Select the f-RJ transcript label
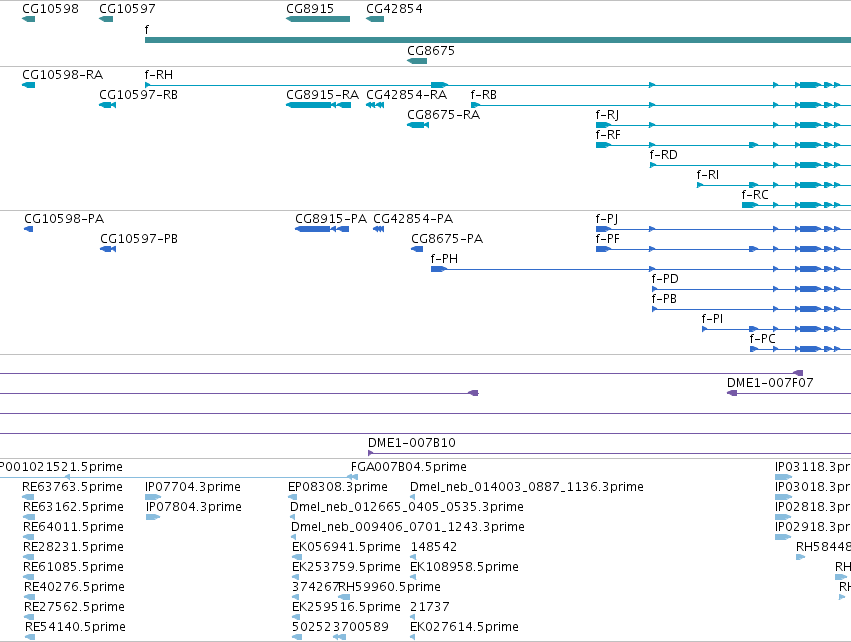The image size is (851, 642). pos(607,115)
